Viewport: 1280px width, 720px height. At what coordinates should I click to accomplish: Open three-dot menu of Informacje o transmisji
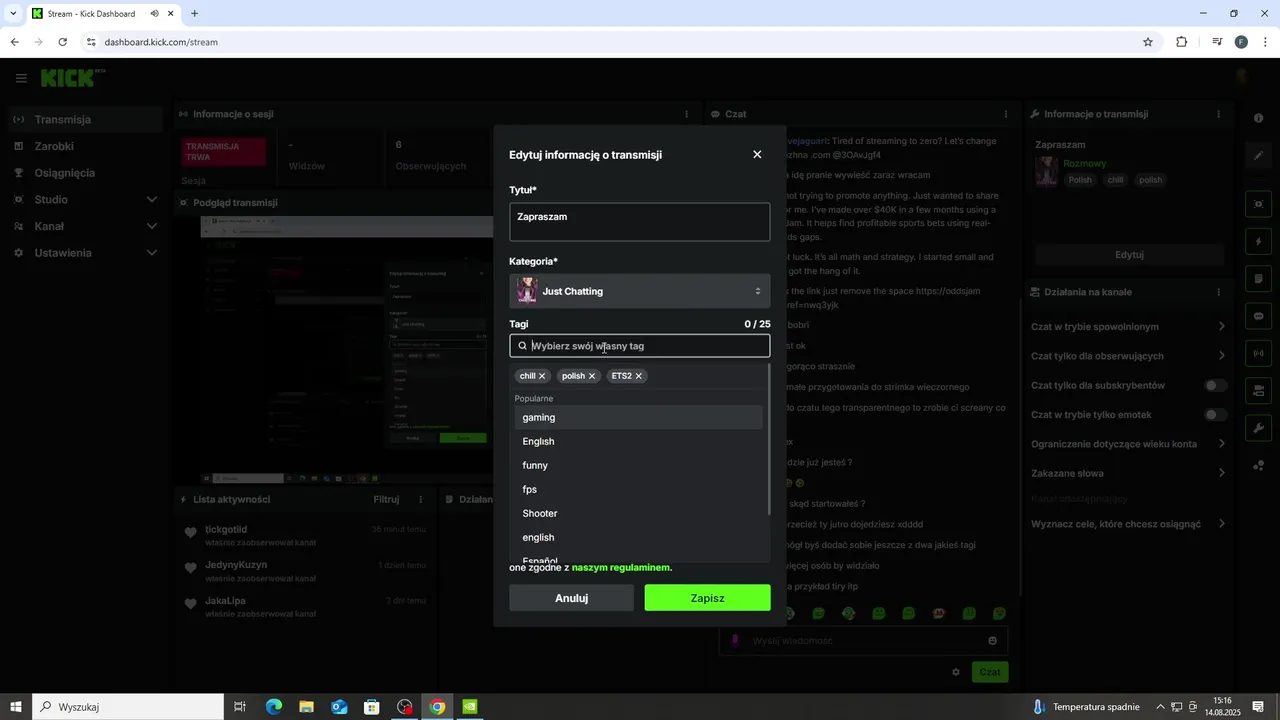(1218, 114)
